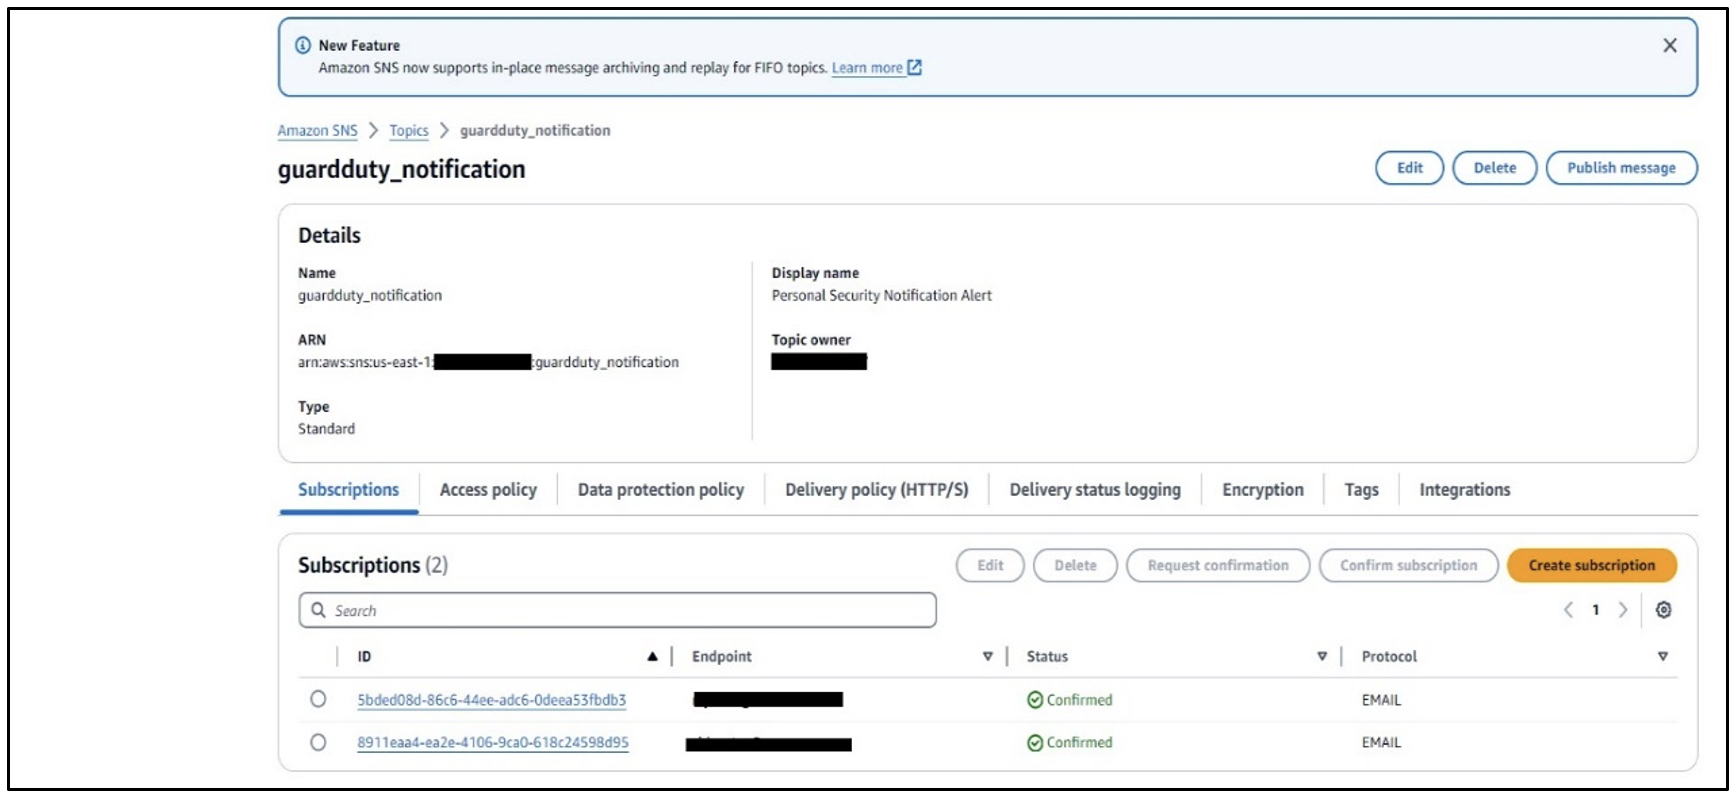
Task: Switch to the Subscriptions tab
Action: click(x=348, y=490)
